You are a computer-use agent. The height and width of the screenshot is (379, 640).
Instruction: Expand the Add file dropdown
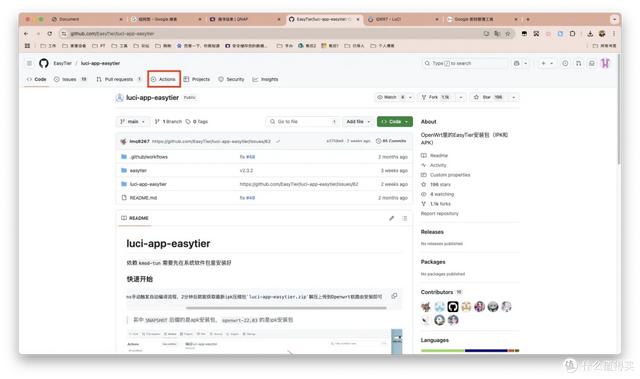[358, 122]
